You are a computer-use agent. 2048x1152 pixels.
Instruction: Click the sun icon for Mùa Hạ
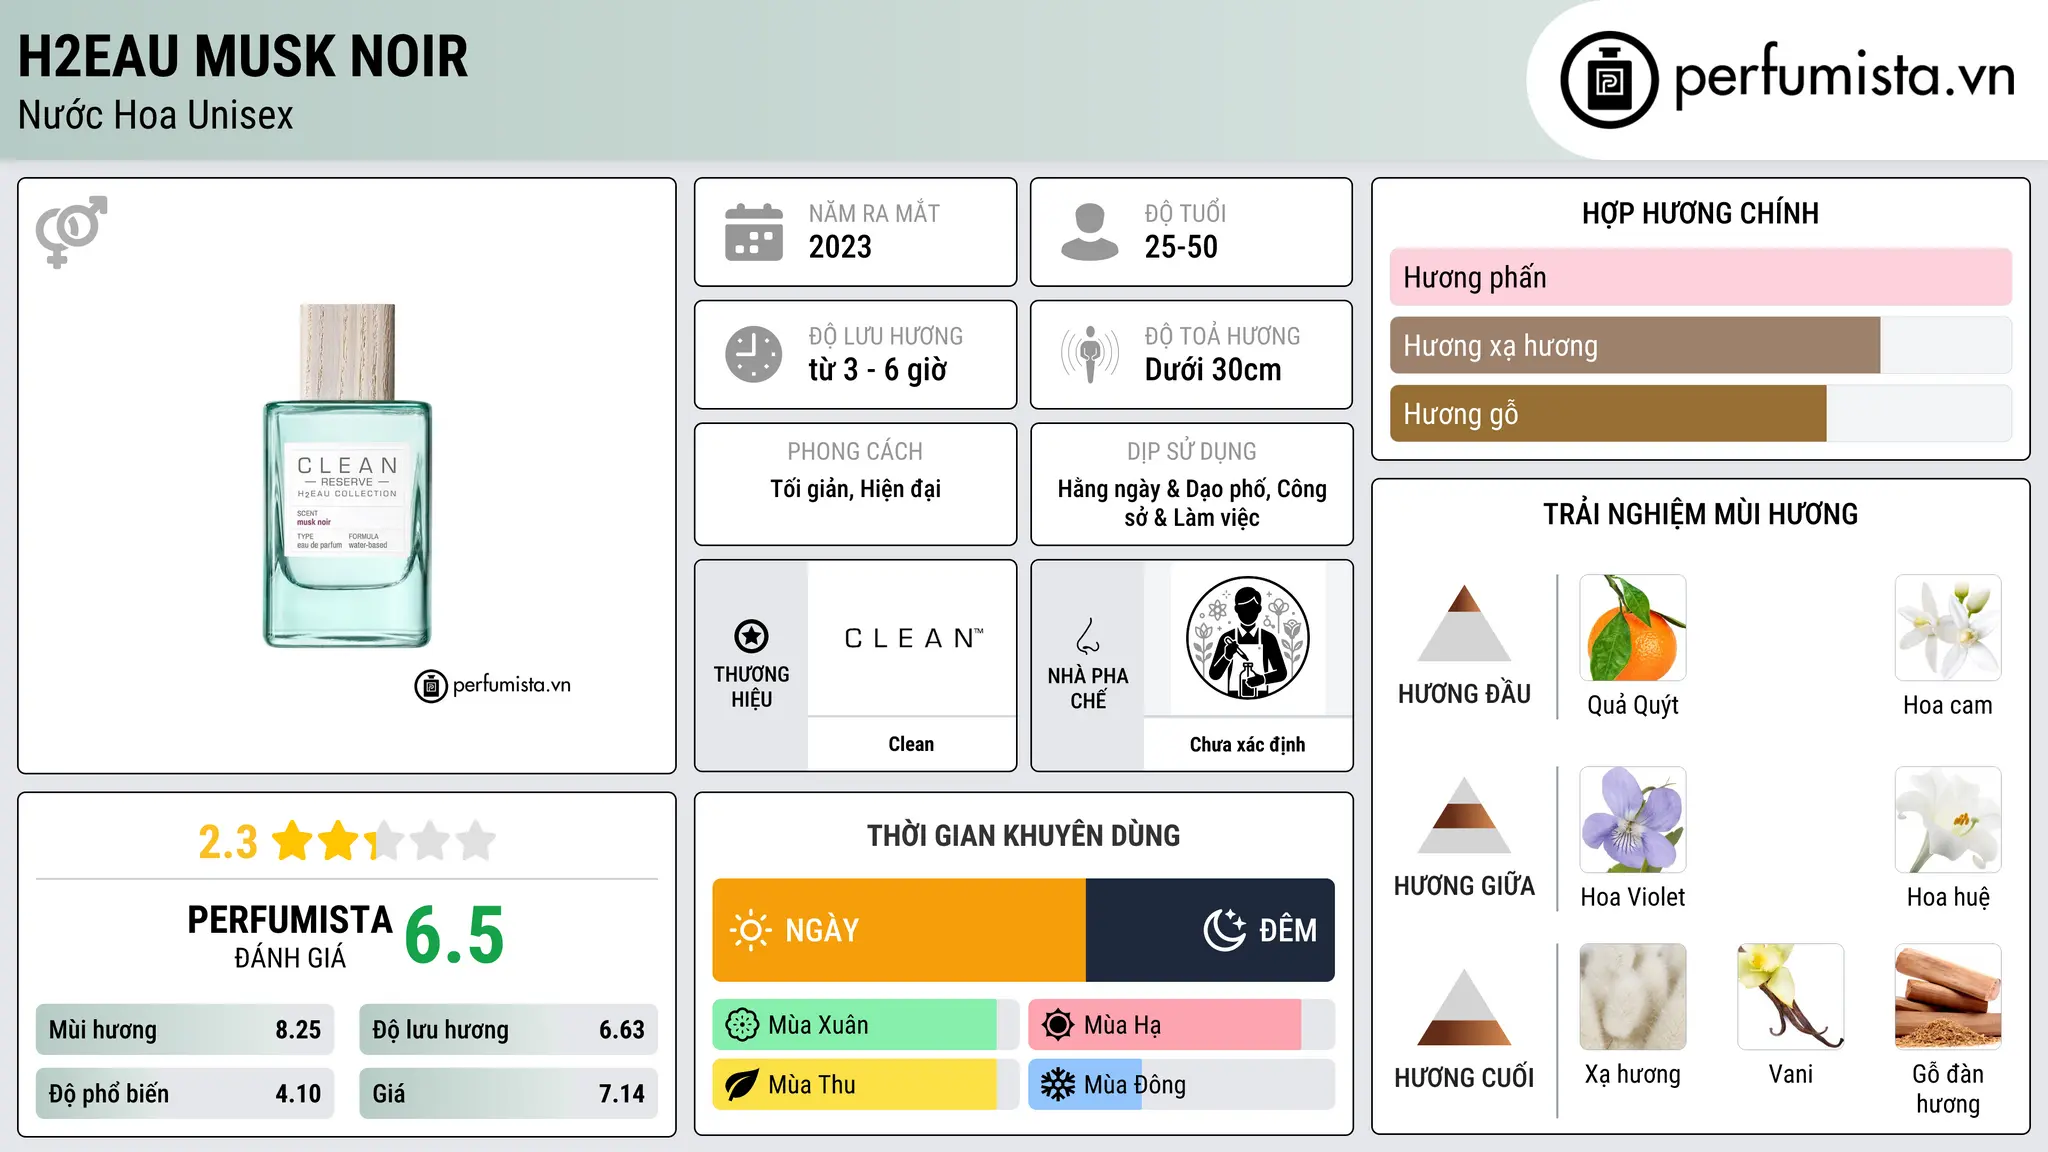1058,1025
